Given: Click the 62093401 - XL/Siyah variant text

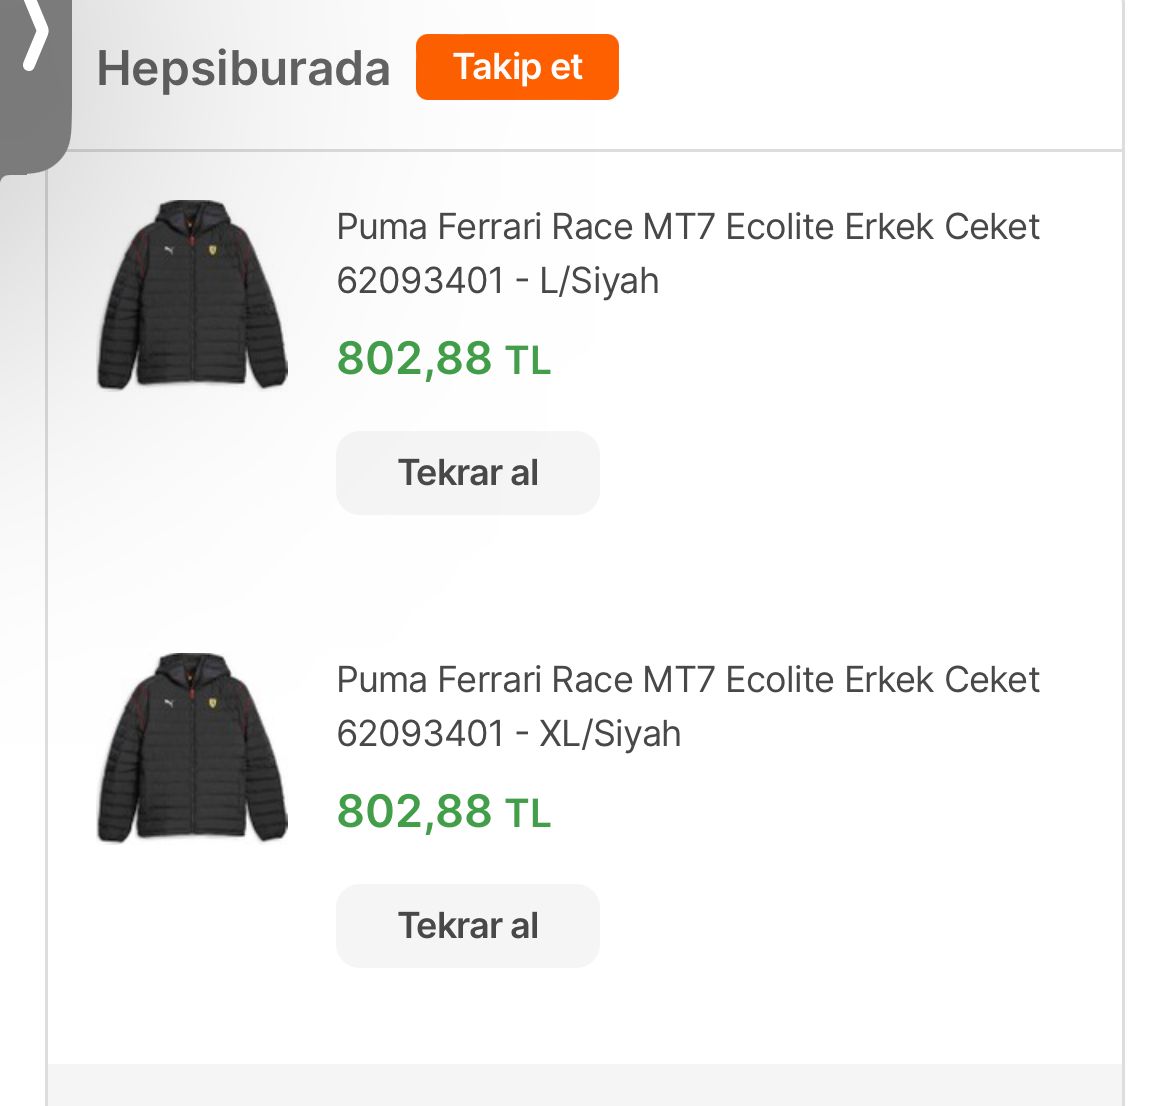Looking at the screenshot, I should [x=508, y=734].
